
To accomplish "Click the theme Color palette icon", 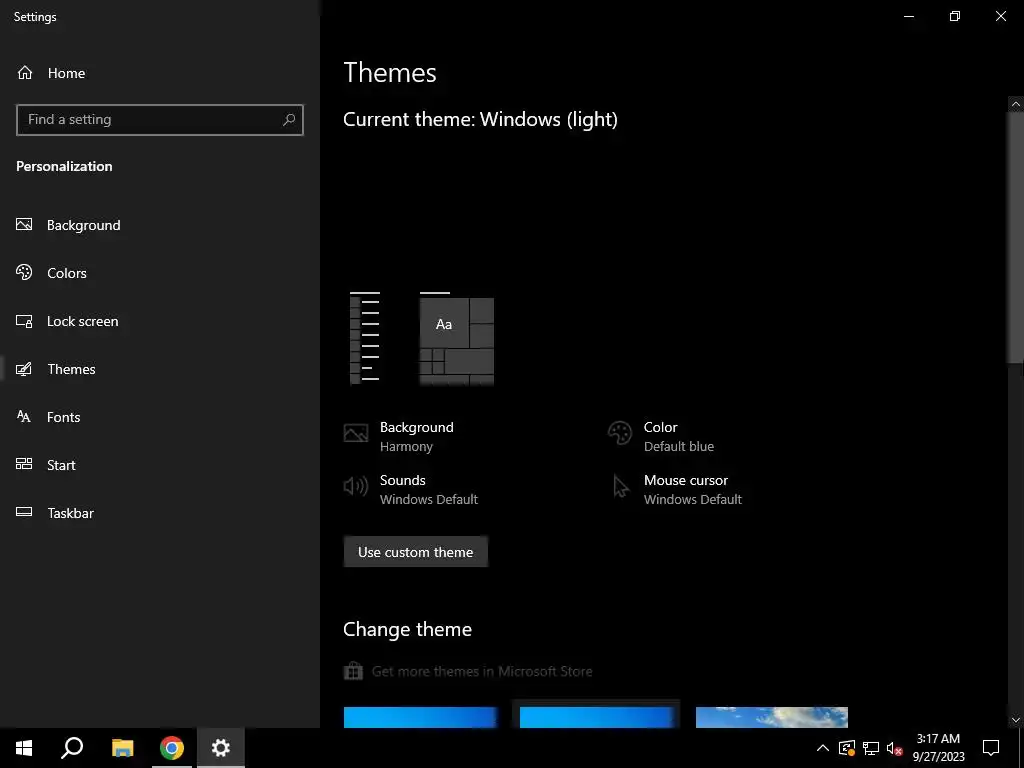I will click(x=620, y=433).
